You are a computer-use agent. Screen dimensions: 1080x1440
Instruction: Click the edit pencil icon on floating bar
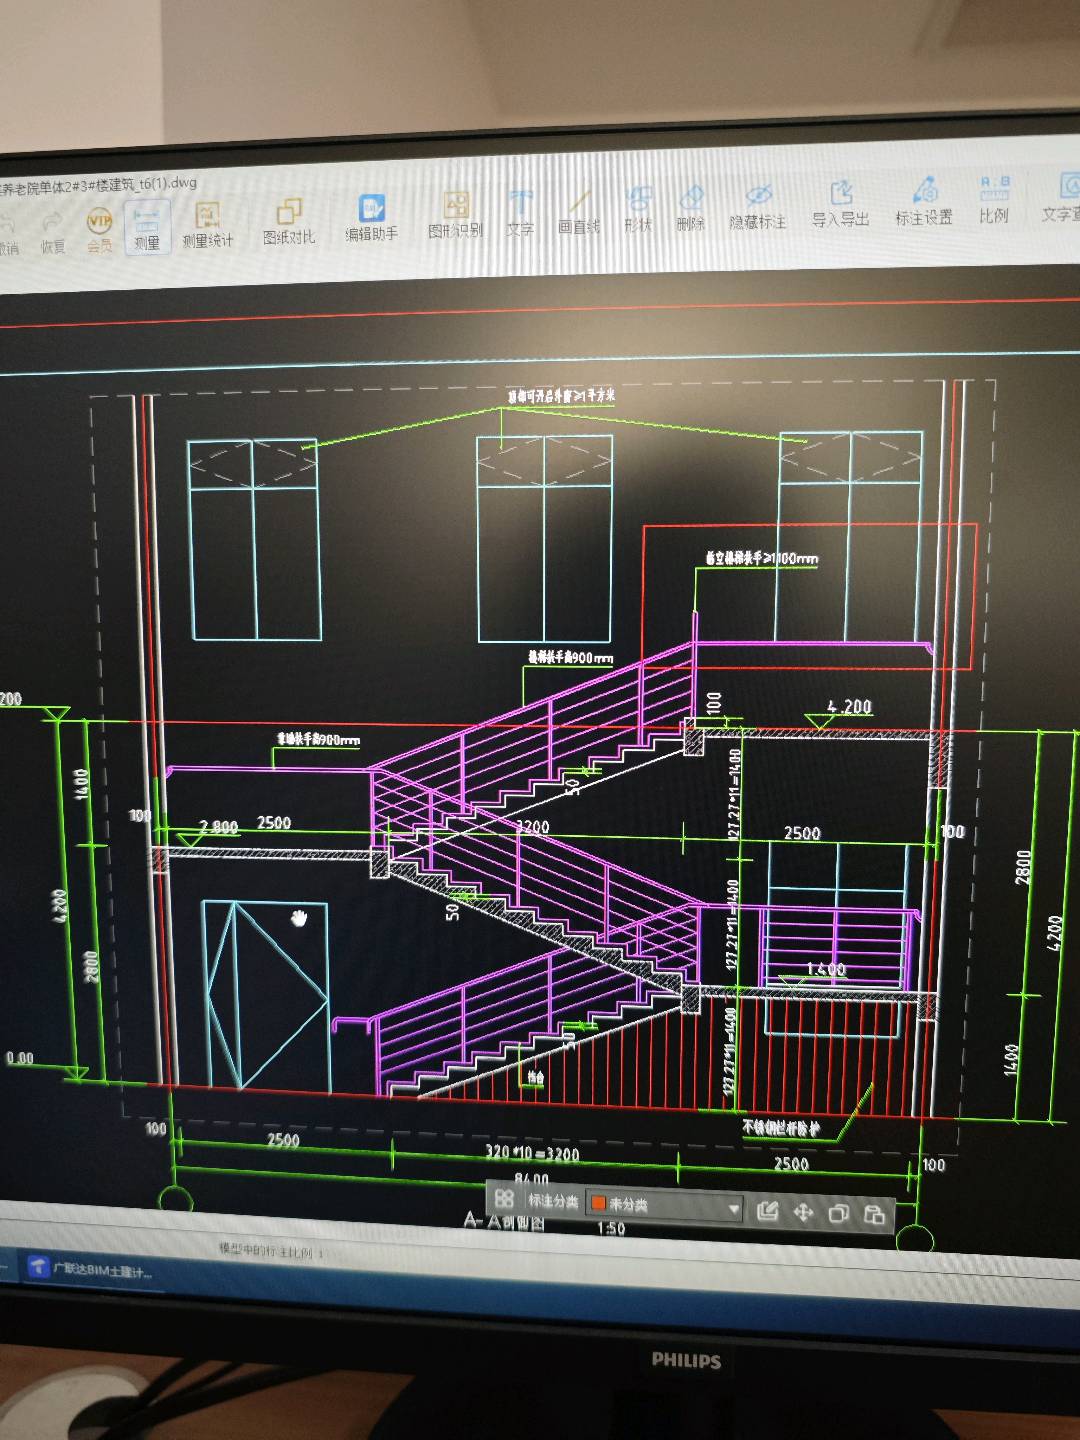767,1210
